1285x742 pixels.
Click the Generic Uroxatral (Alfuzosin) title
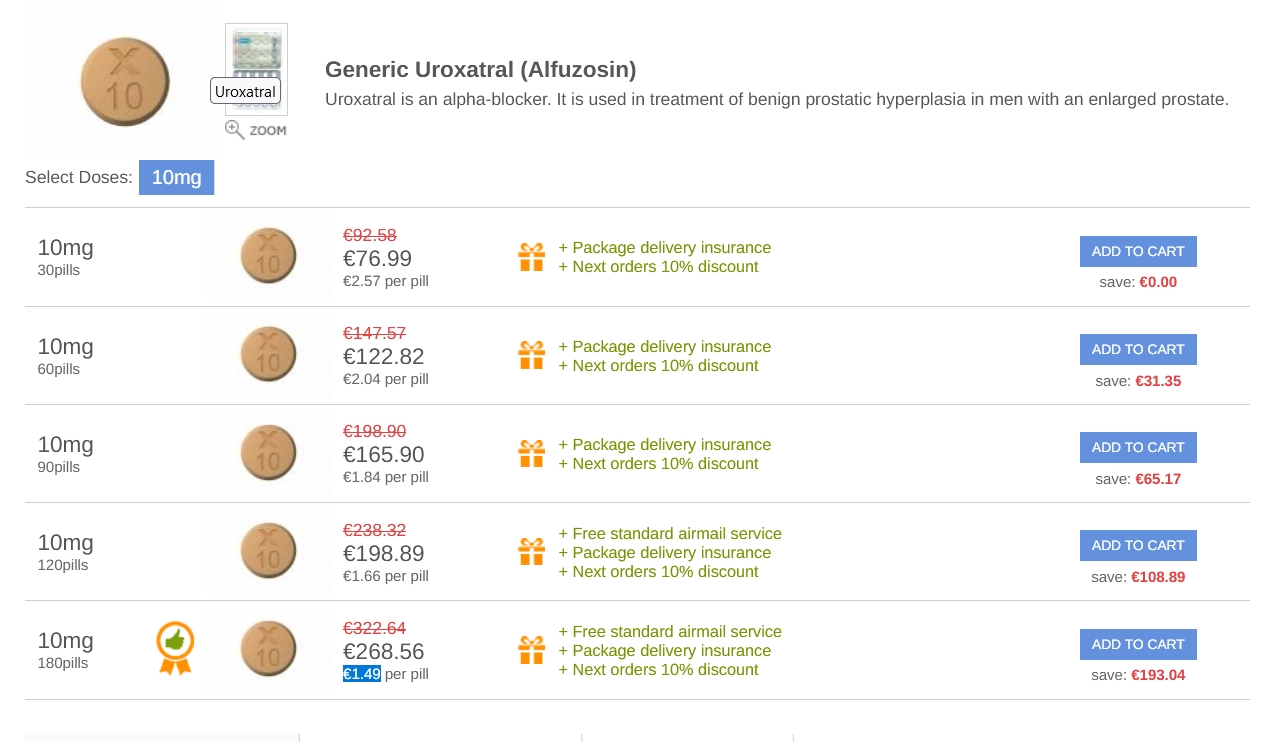[x=481, y=70]
